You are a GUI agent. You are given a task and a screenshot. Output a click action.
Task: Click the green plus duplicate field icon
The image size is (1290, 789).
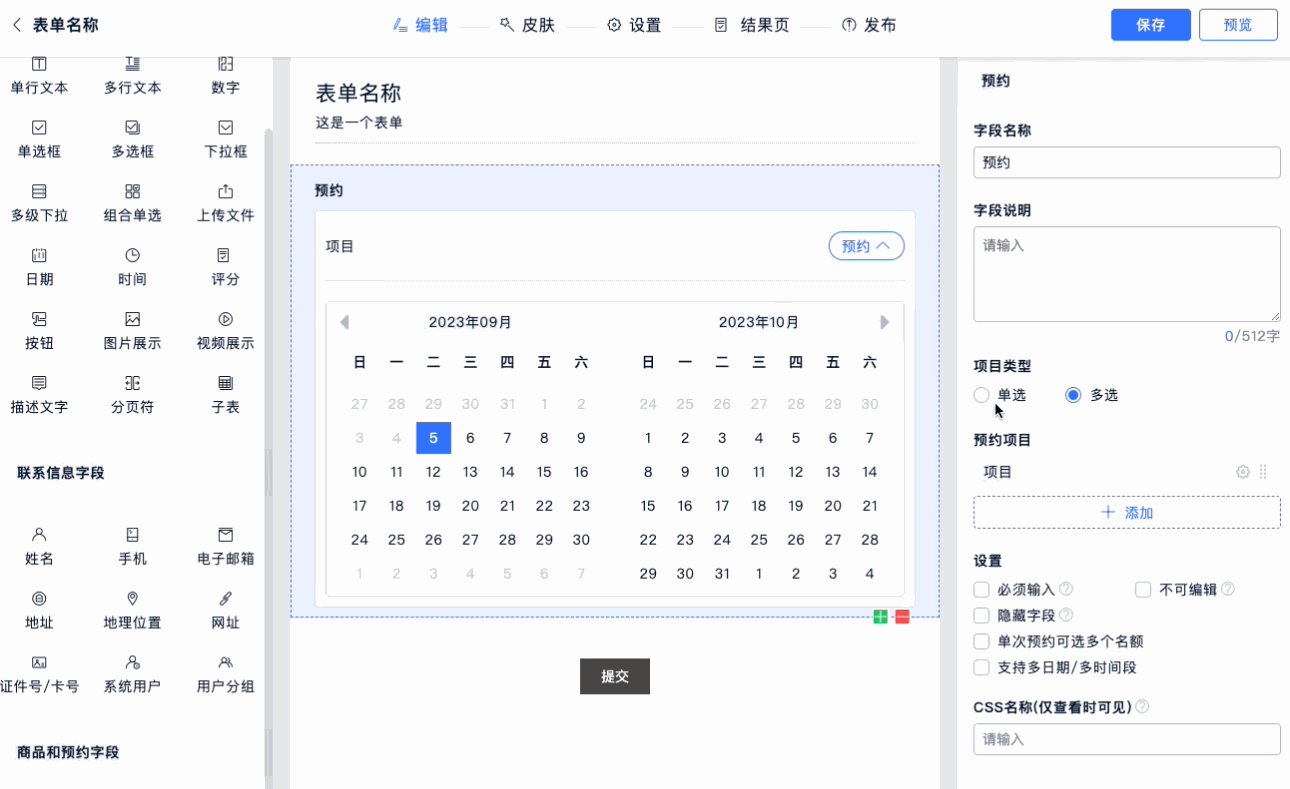tap(880, 617)
